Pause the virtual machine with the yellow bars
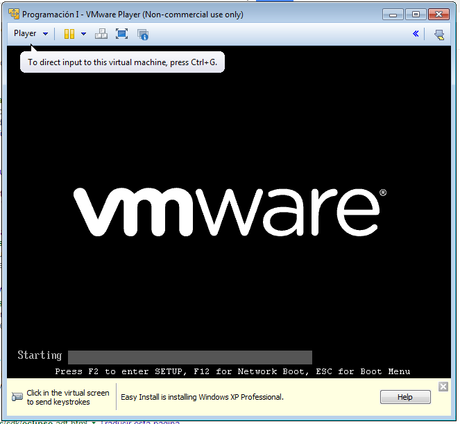 (x=69, y=34)
